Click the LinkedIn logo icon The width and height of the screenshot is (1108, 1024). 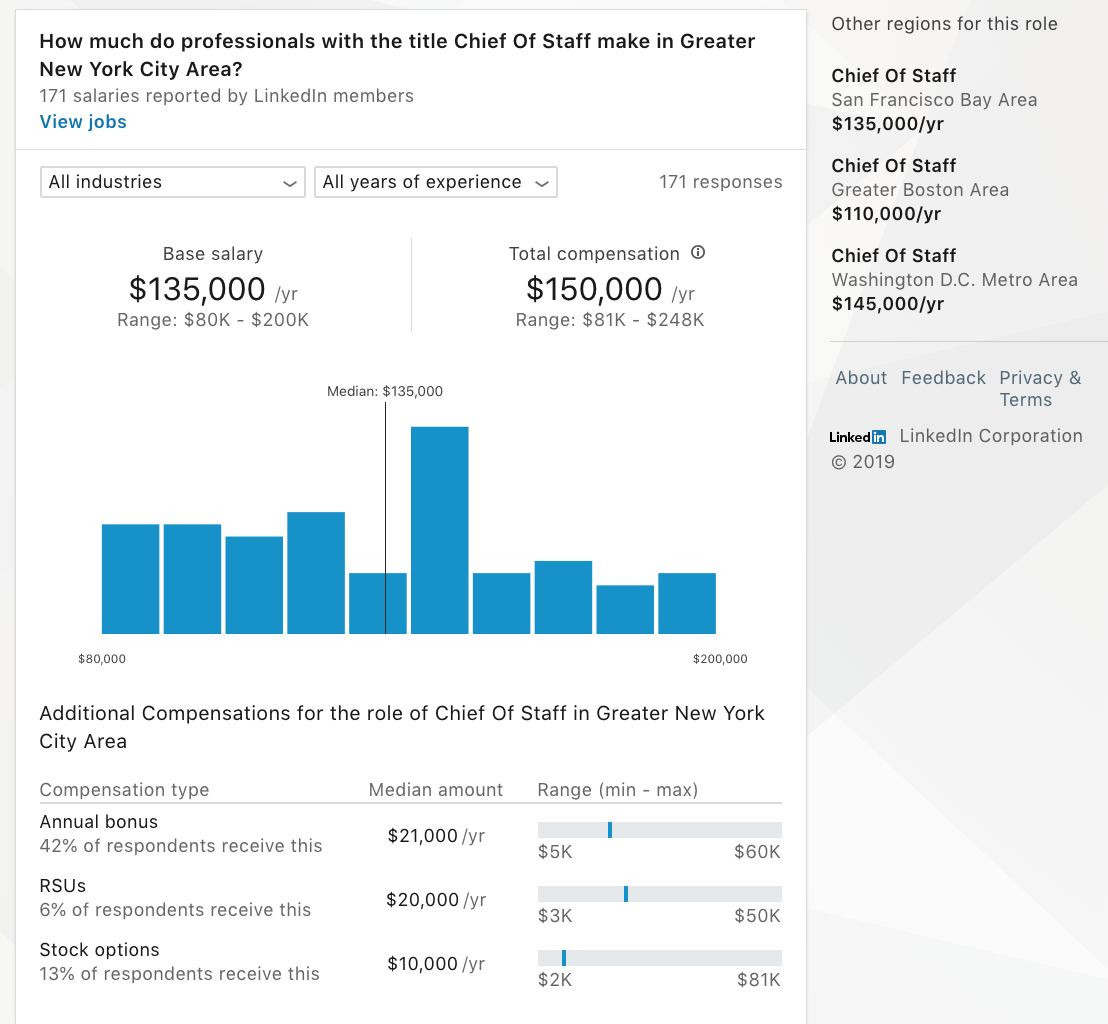(x=857, y=437)
